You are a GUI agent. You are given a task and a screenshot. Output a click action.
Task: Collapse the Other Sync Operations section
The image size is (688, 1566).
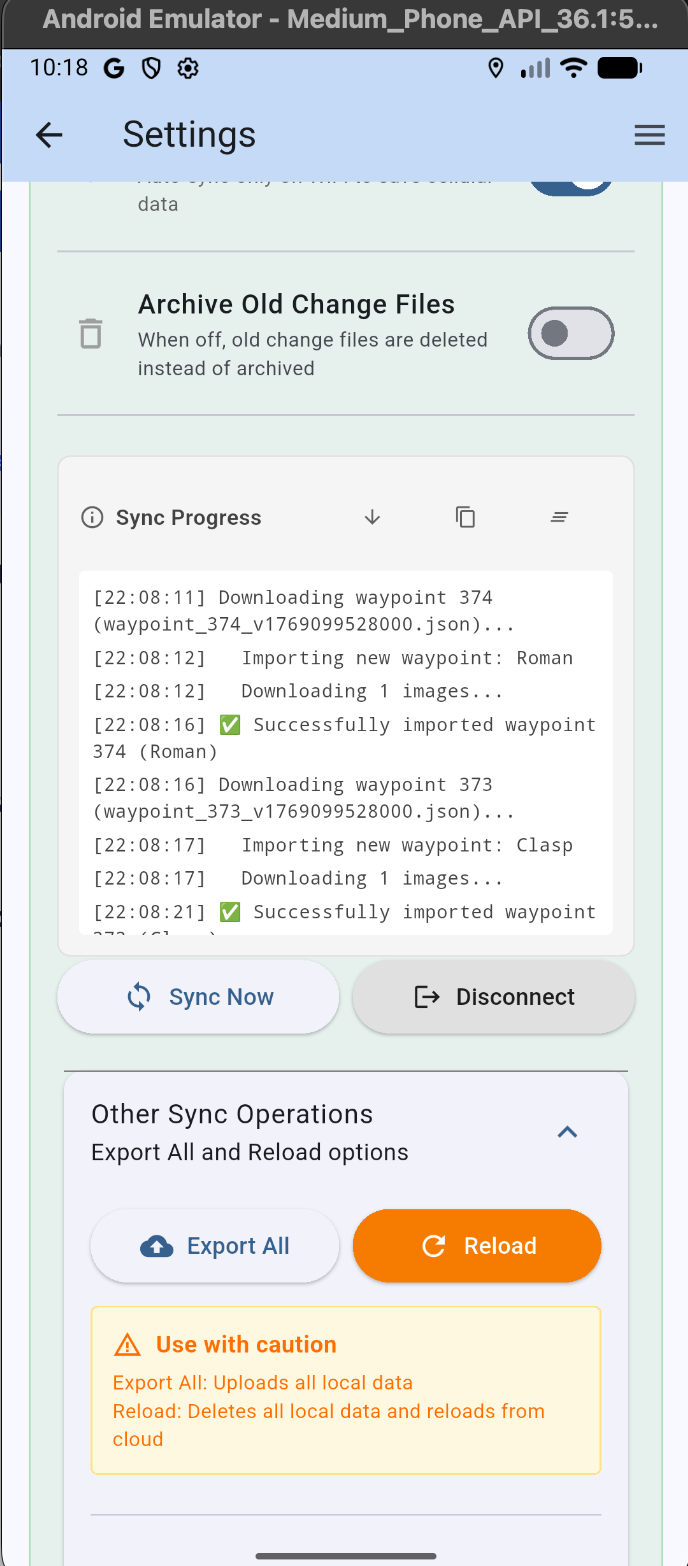coord(567,1131)
